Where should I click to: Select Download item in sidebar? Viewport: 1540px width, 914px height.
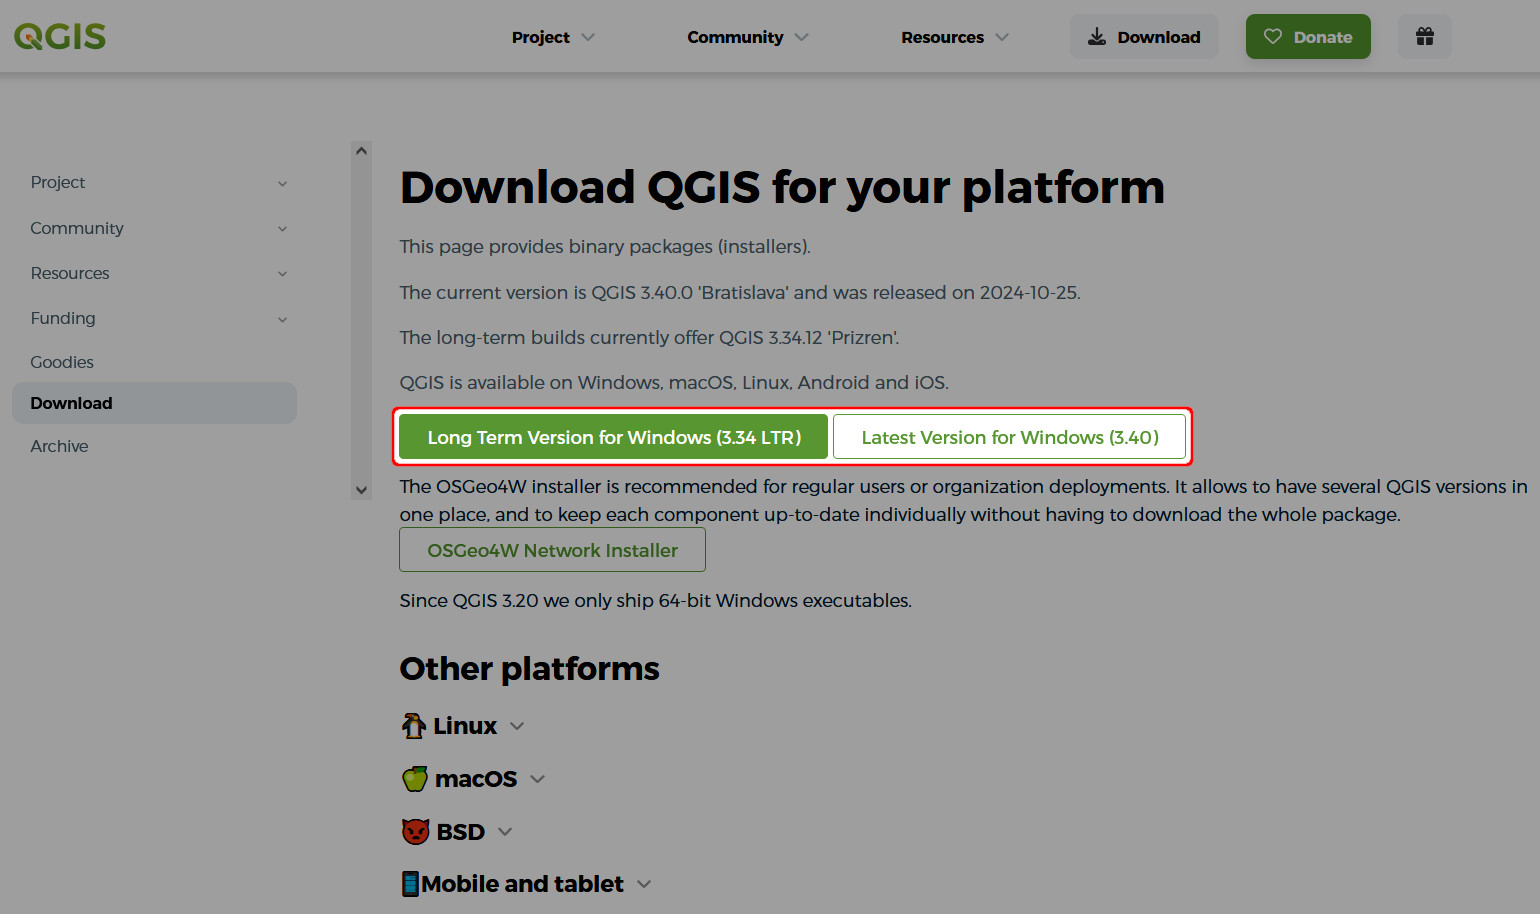154,403
